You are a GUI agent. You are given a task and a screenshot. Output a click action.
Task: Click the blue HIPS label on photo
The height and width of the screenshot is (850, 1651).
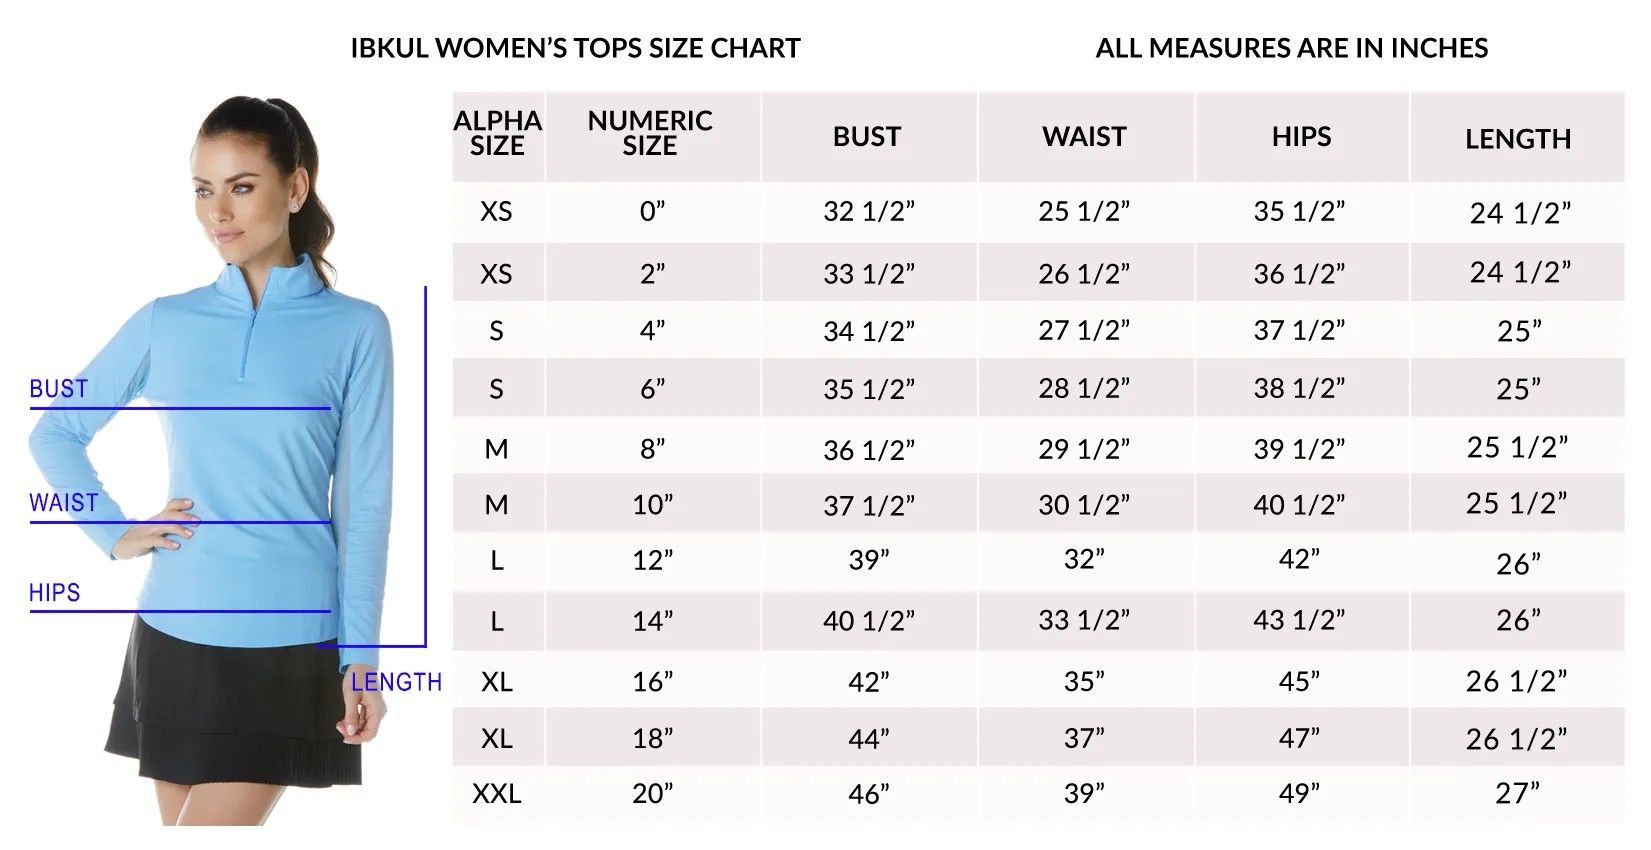pyautogui.click(x=55, y=593)
